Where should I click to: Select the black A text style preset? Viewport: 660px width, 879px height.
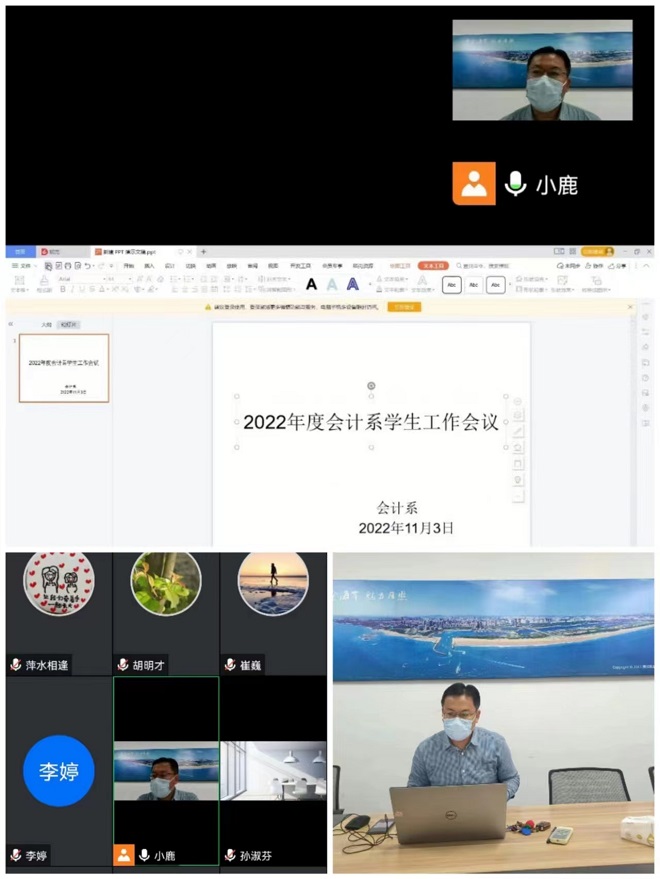tap(311, 284)
